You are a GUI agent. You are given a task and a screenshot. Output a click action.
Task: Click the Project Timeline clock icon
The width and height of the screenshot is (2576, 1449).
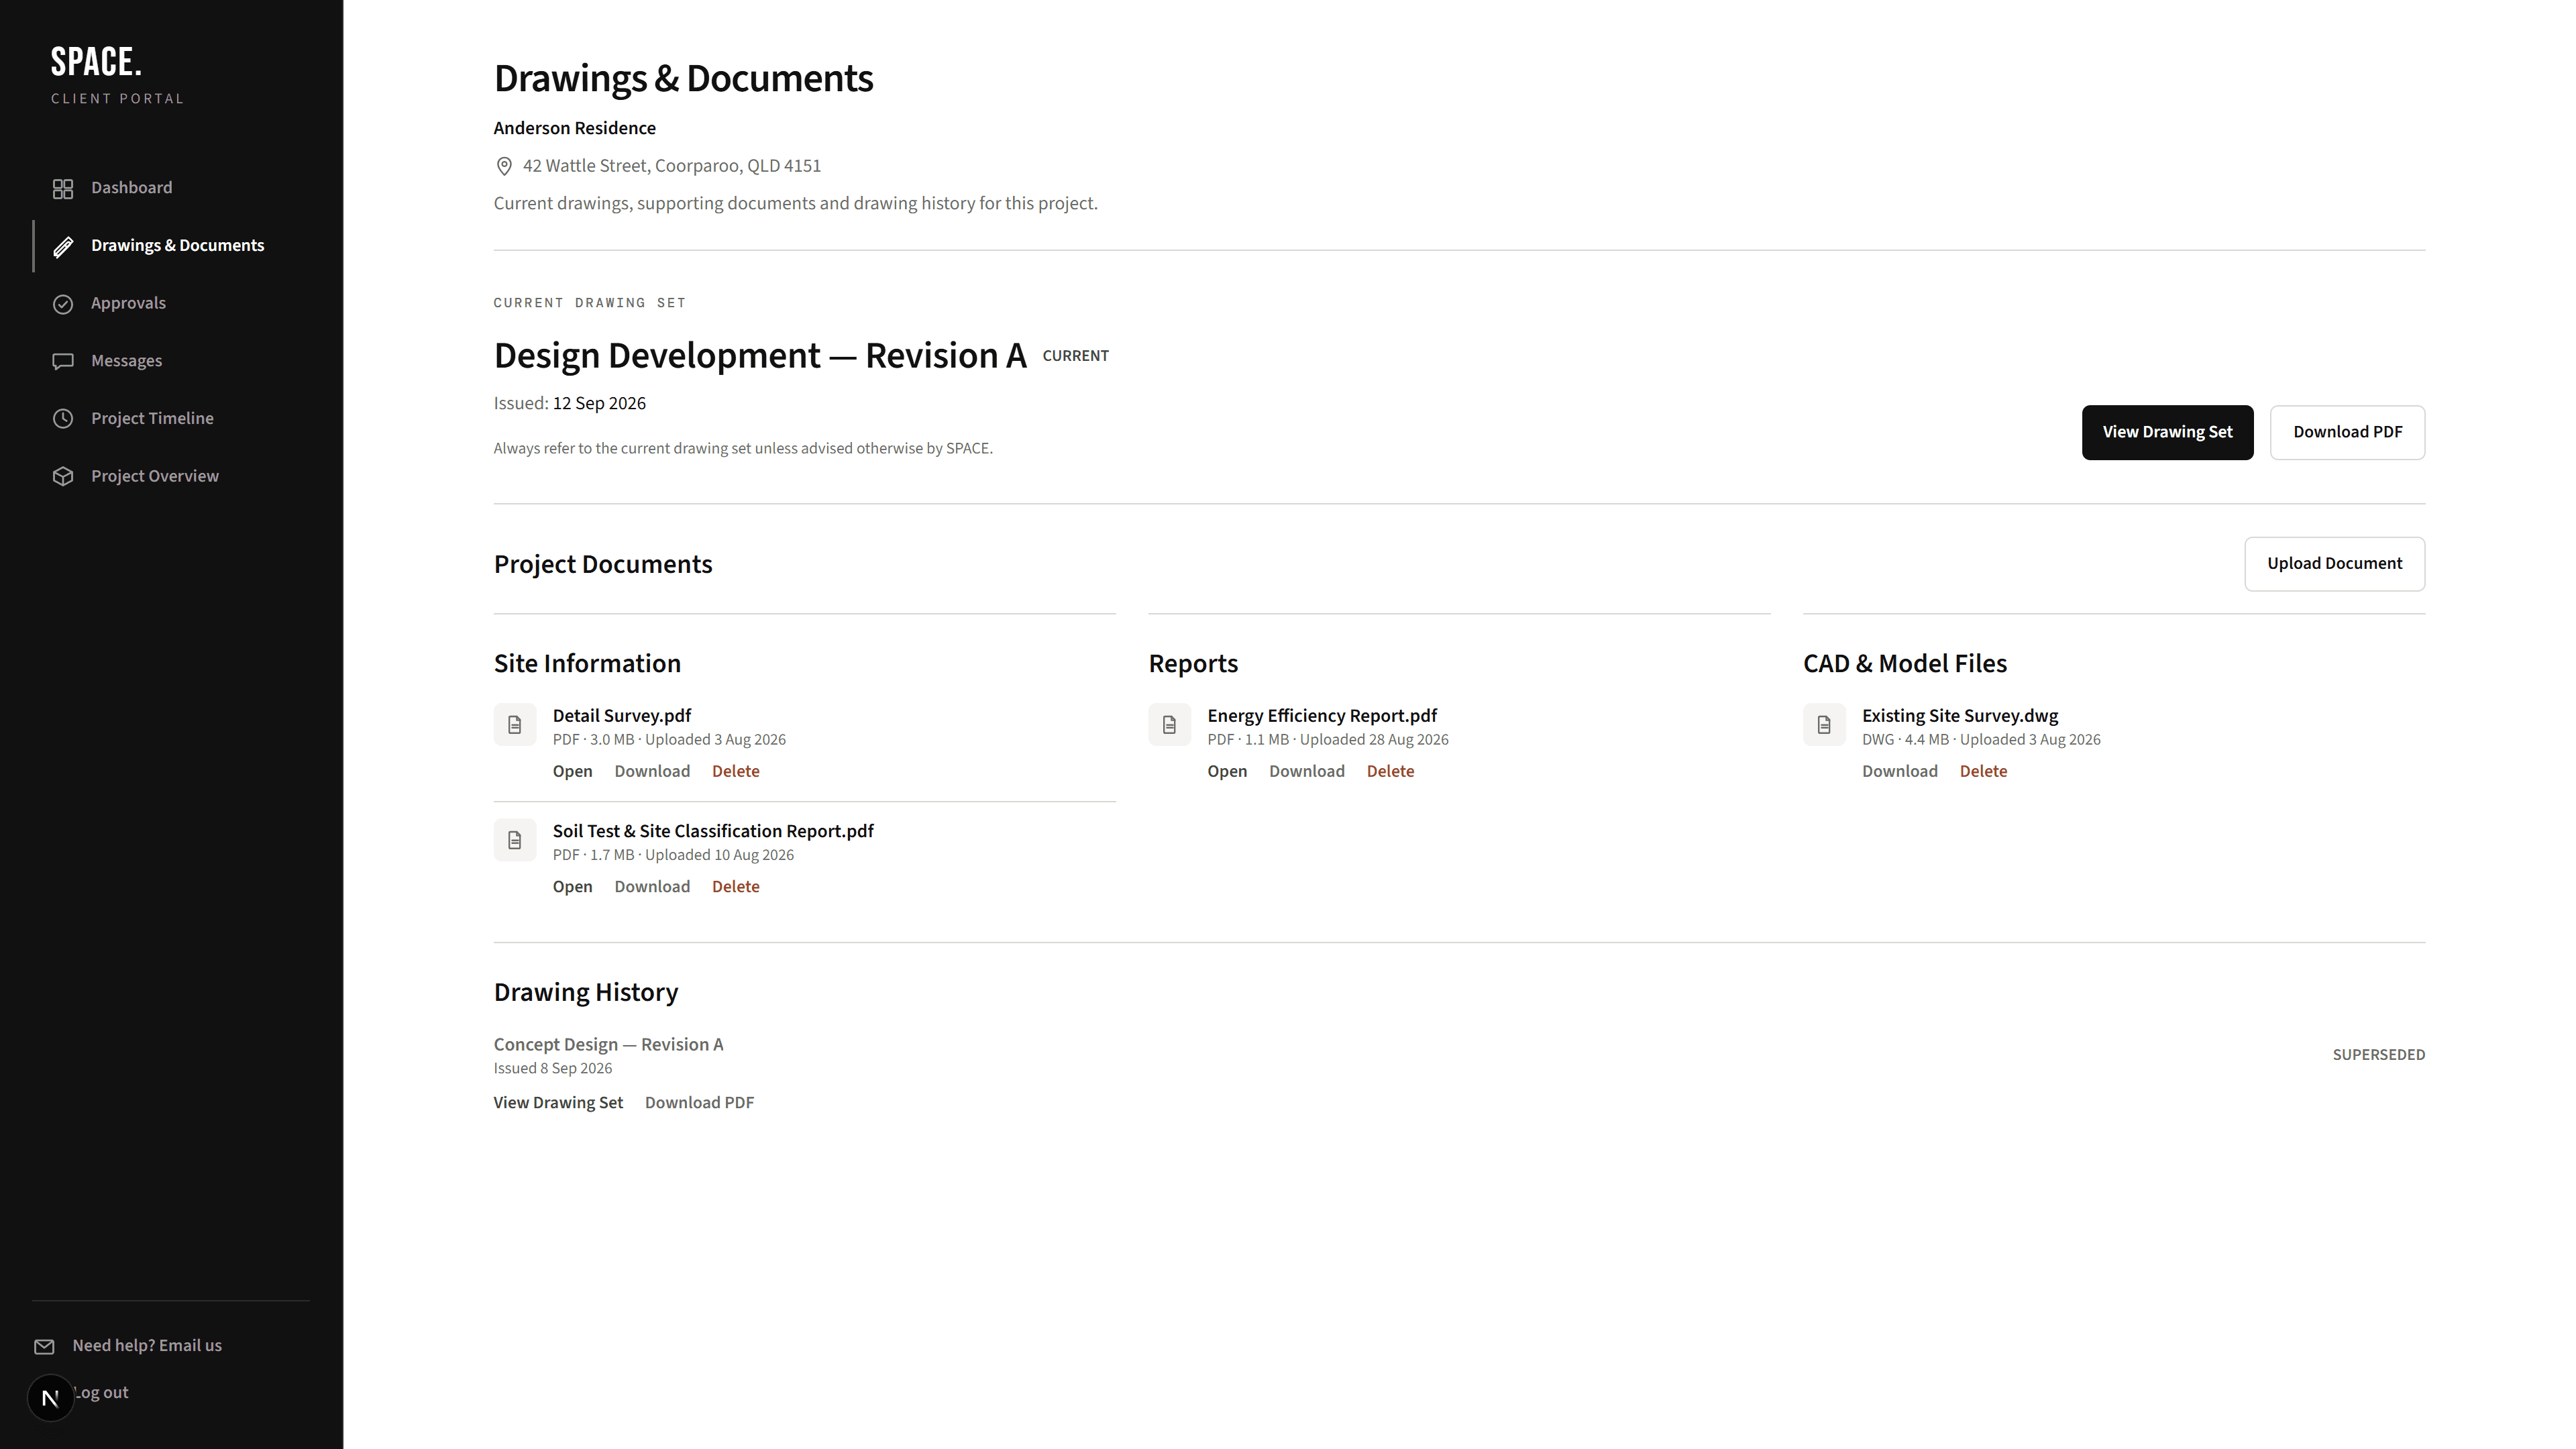click(x=63, y=419)
